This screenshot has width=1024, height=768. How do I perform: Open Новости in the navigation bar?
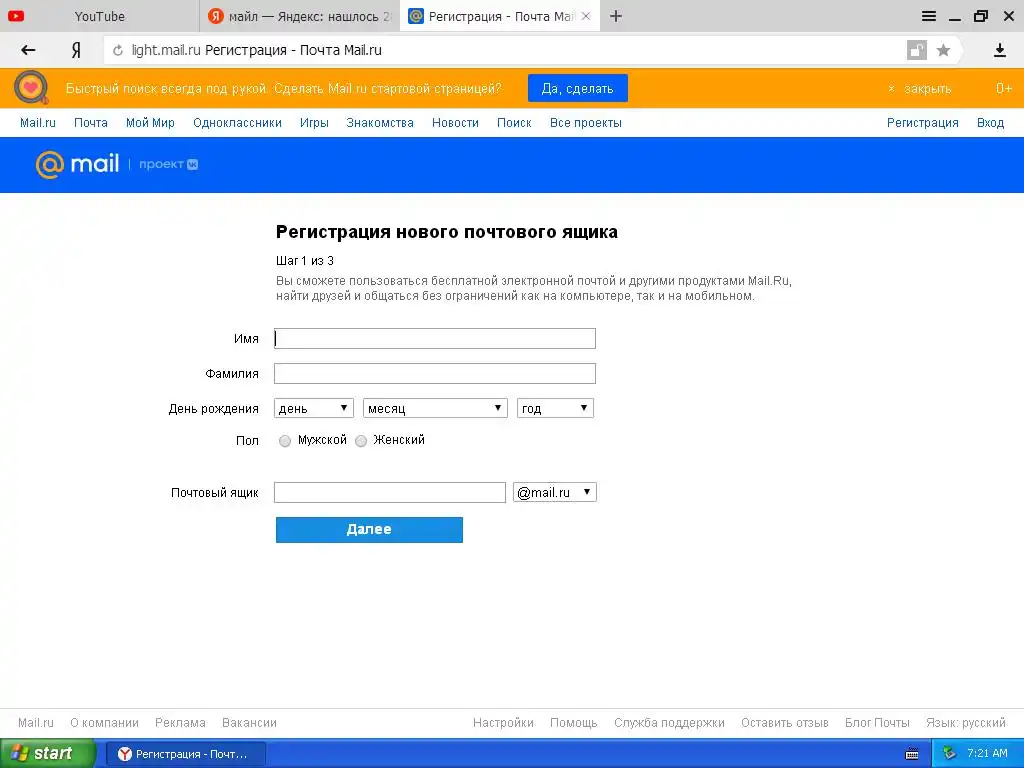(455, 123)
